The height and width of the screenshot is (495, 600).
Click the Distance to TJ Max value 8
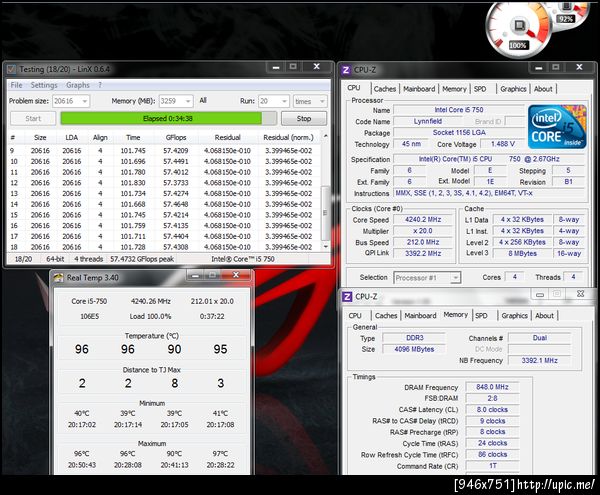point(174,383)
